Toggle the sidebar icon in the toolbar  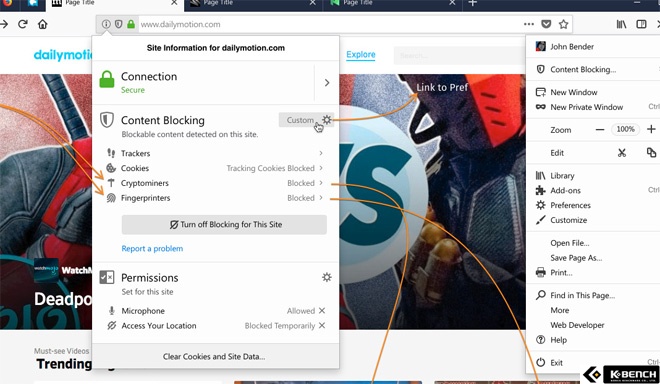point(641,24)
